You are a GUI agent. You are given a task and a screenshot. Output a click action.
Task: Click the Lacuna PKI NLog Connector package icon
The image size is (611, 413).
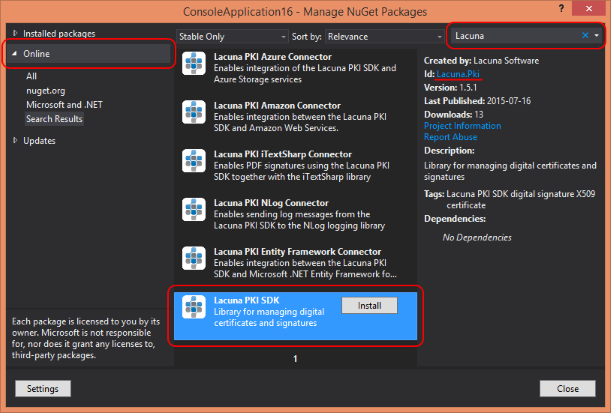point(194,210)
